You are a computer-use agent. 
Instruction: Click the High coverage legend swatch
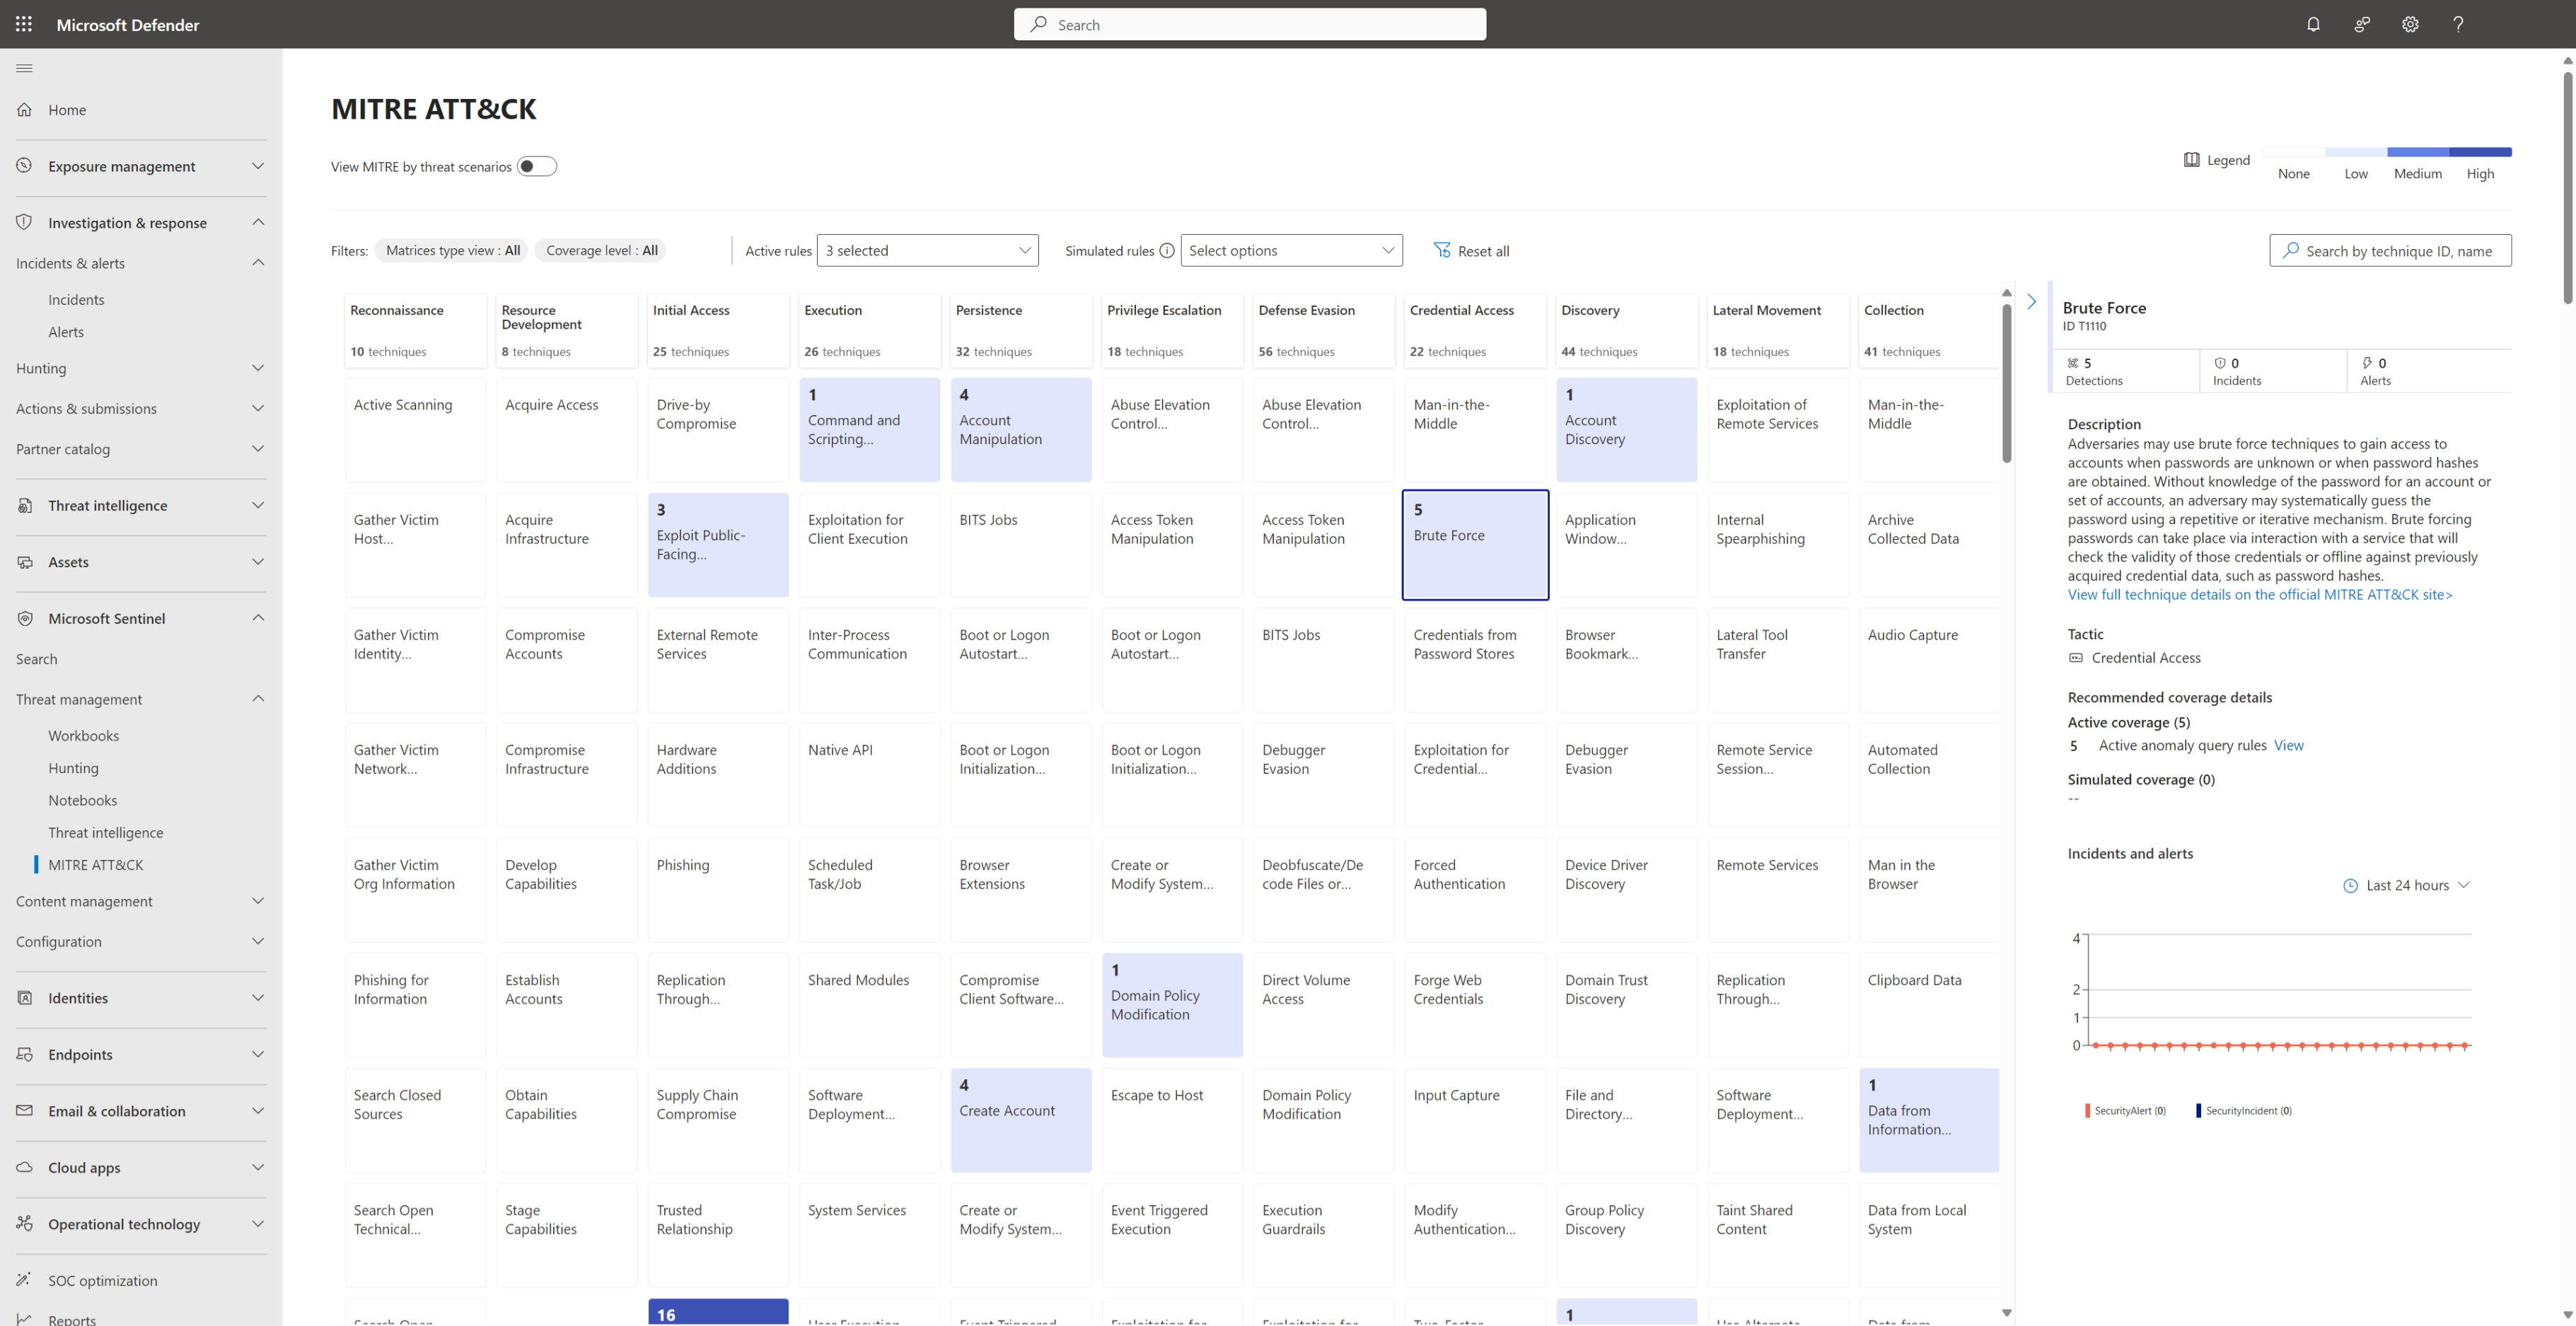click(x=2480, y=152)
